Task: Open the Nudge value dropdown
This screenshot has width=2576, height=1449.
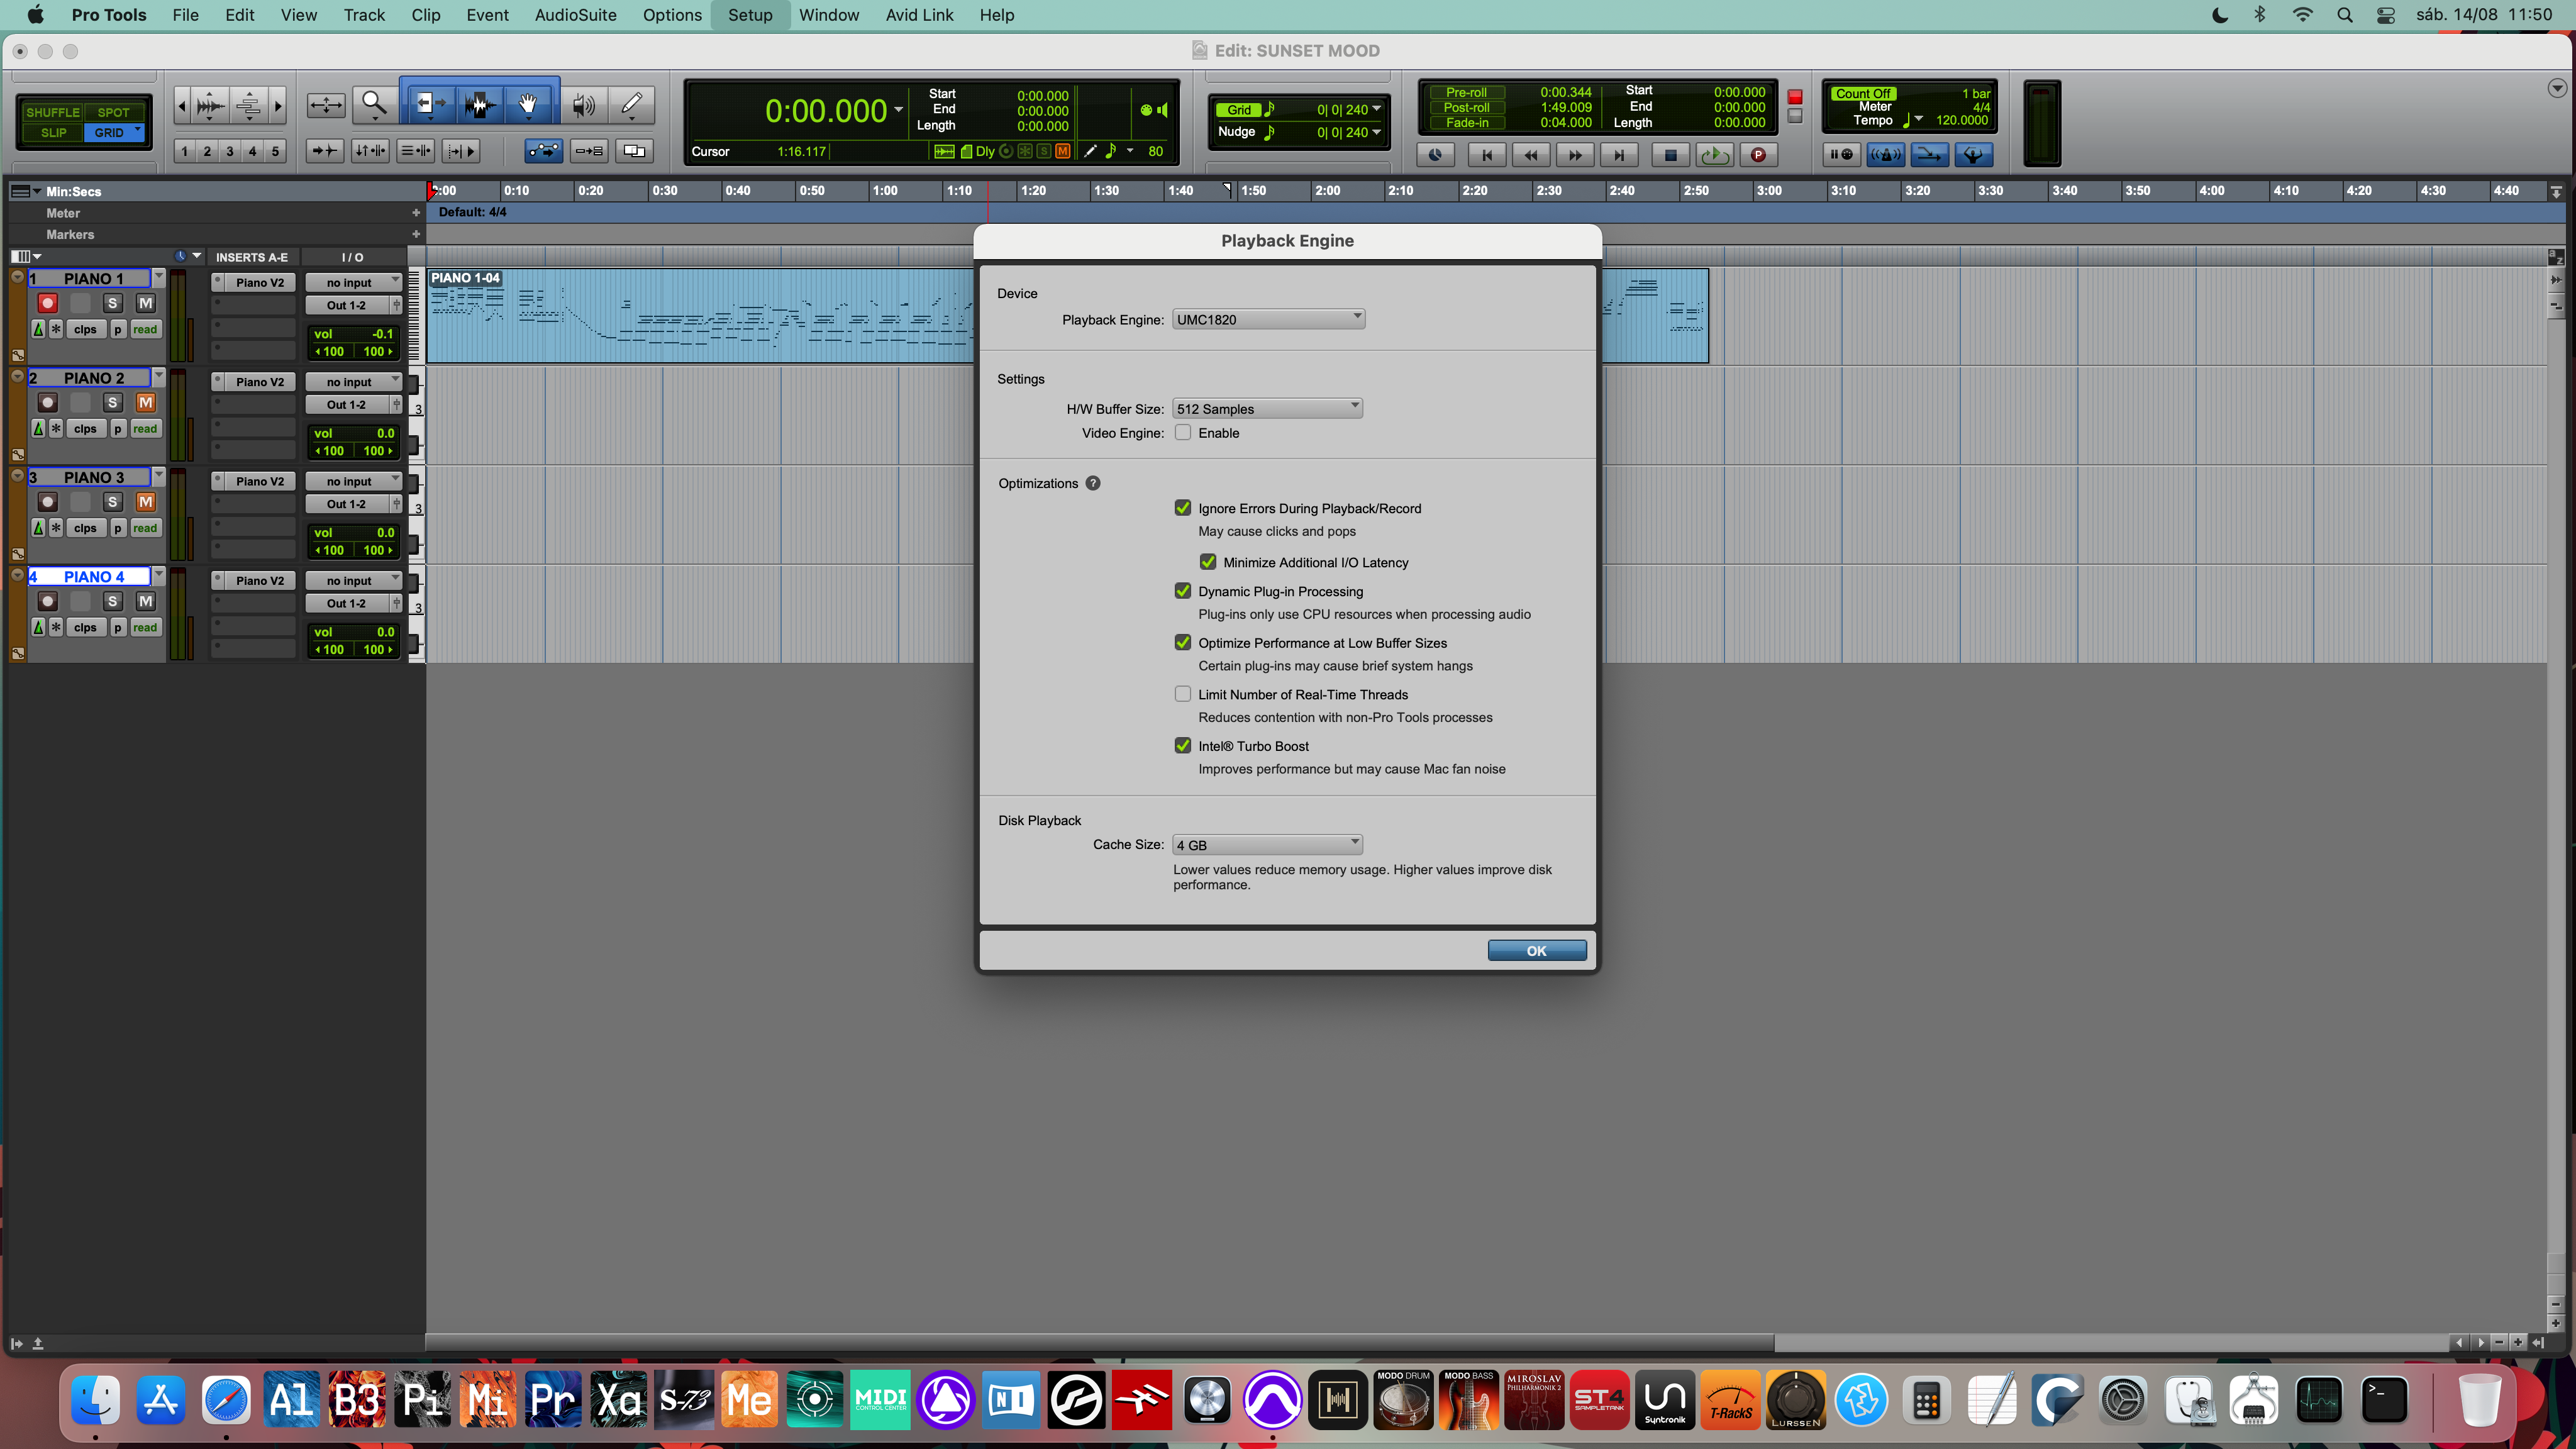Action: point(1377,131)
